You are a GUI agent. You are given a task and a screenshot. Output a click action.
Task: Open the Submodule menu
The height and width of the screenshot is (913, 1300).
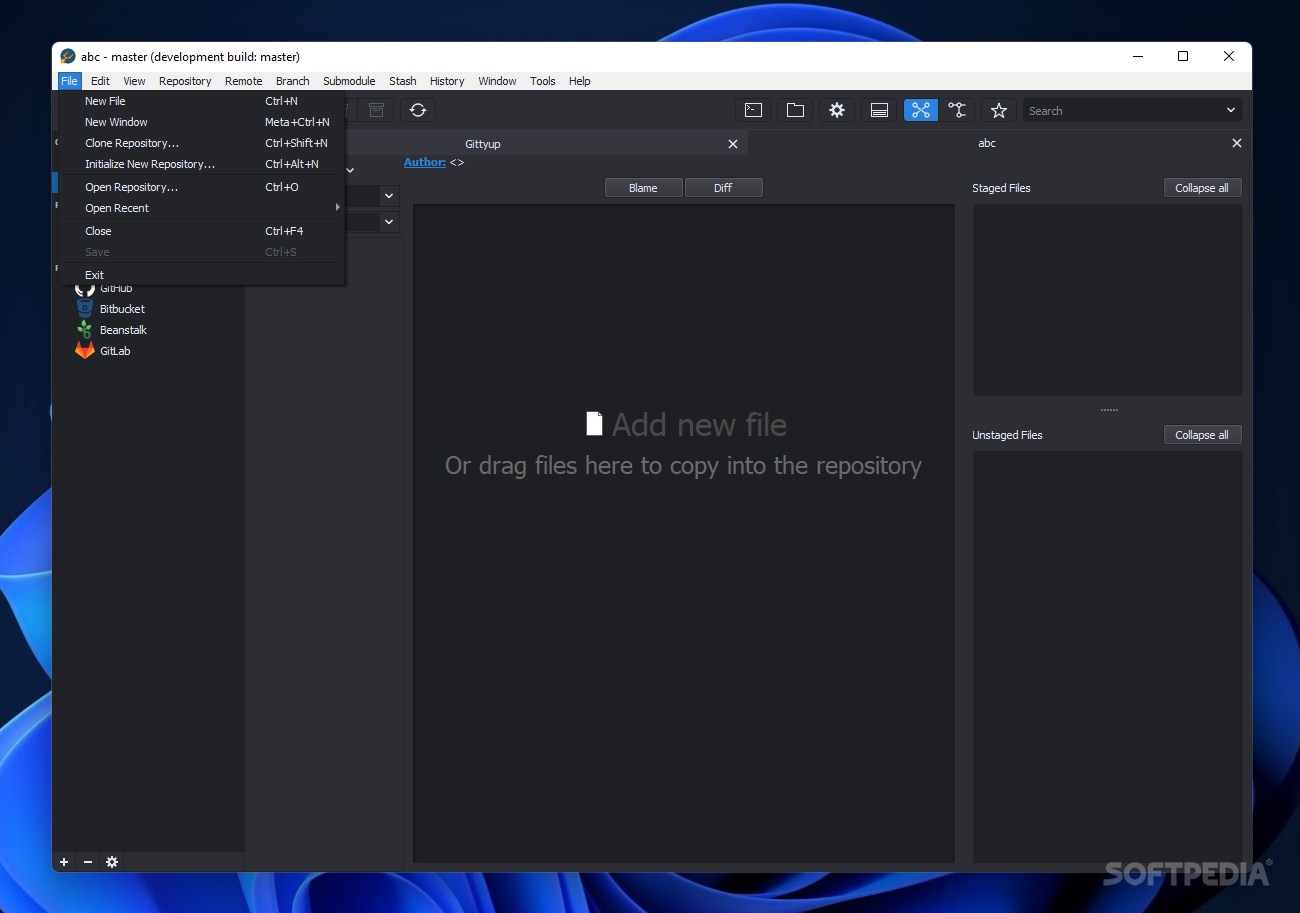coord(349,81)
